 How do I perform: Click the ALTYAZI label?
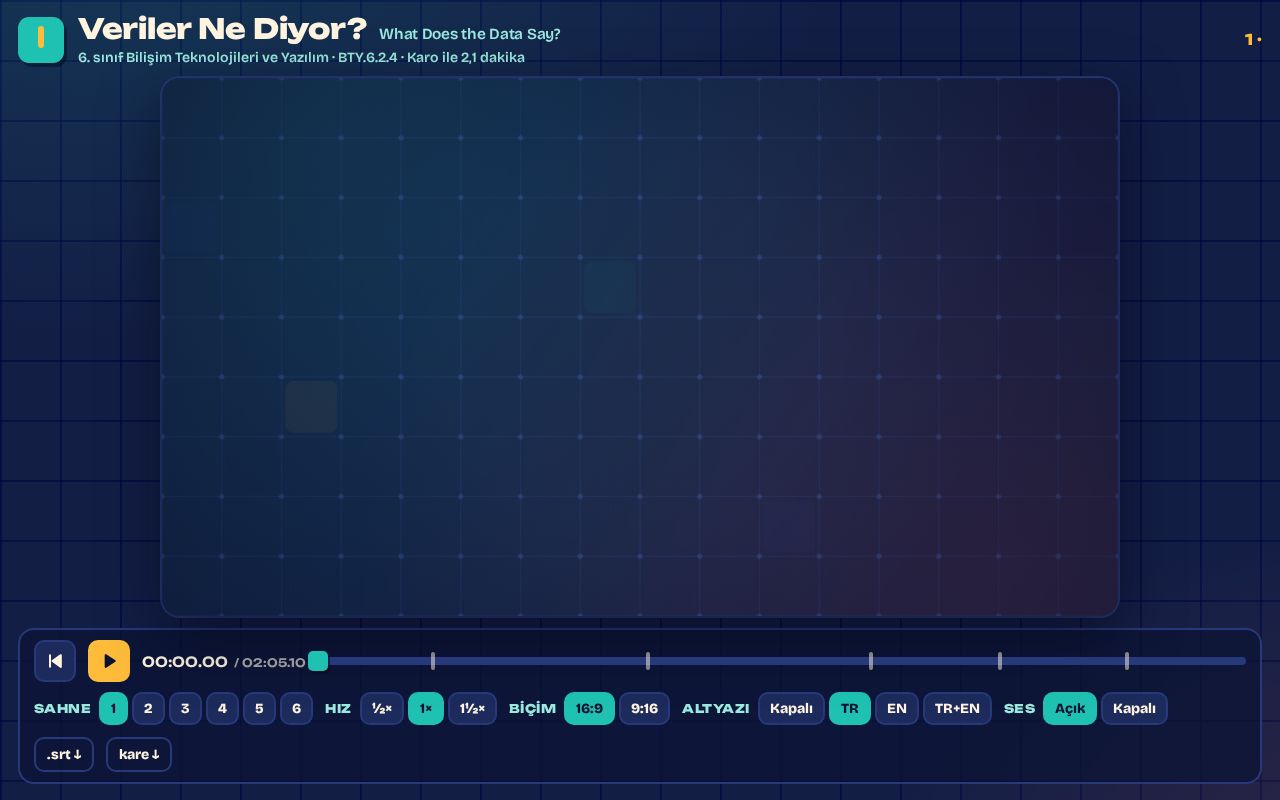click(x=716, y=708)
